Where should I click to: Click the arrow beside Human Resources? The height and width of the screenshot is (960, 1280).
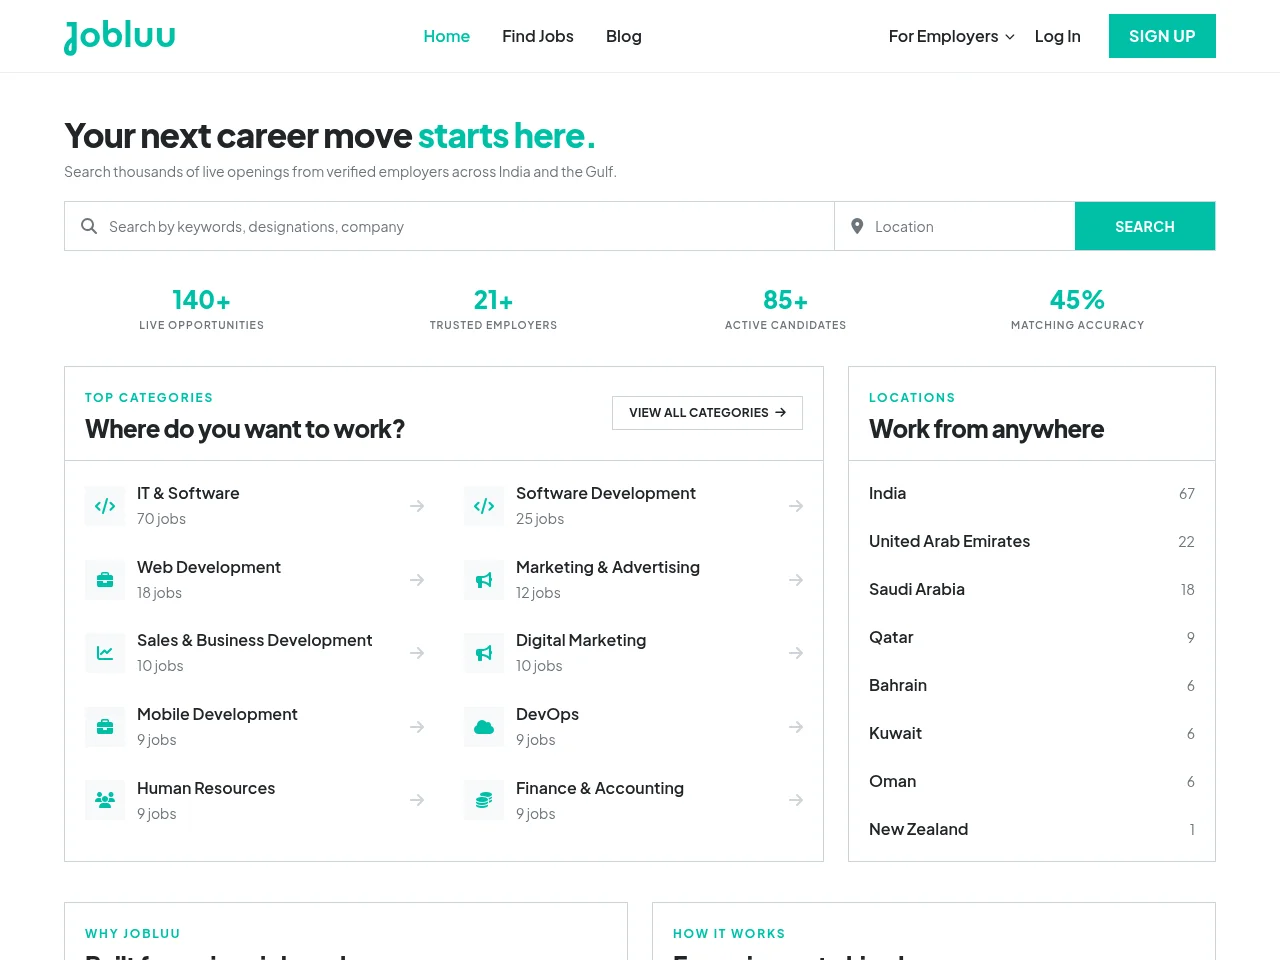tap(417, 800)
